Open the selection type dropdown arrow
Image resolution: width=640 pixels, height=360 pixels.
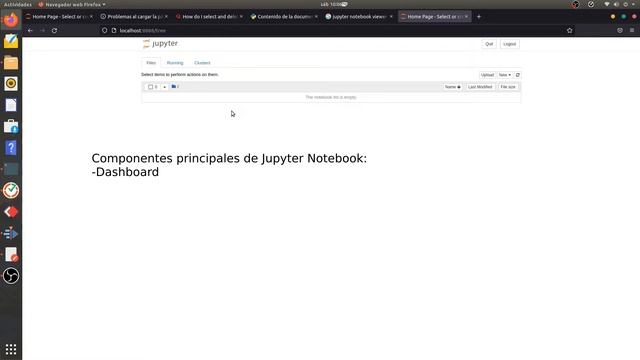point(164,87)
